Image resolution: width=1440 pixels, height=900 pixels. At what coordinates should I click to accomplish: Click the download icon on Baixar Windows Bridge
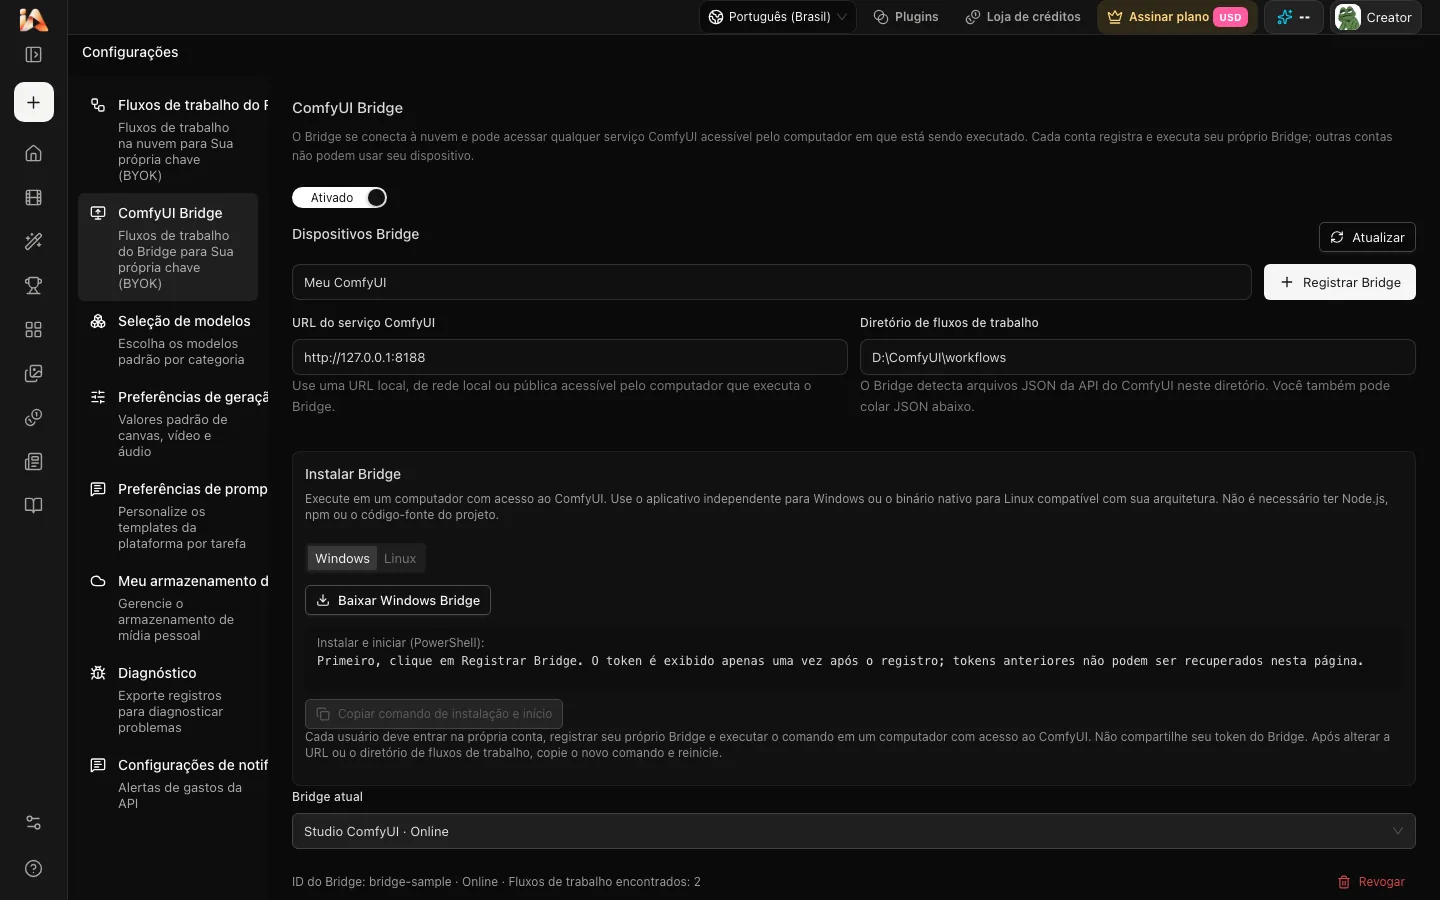[323, 600]
